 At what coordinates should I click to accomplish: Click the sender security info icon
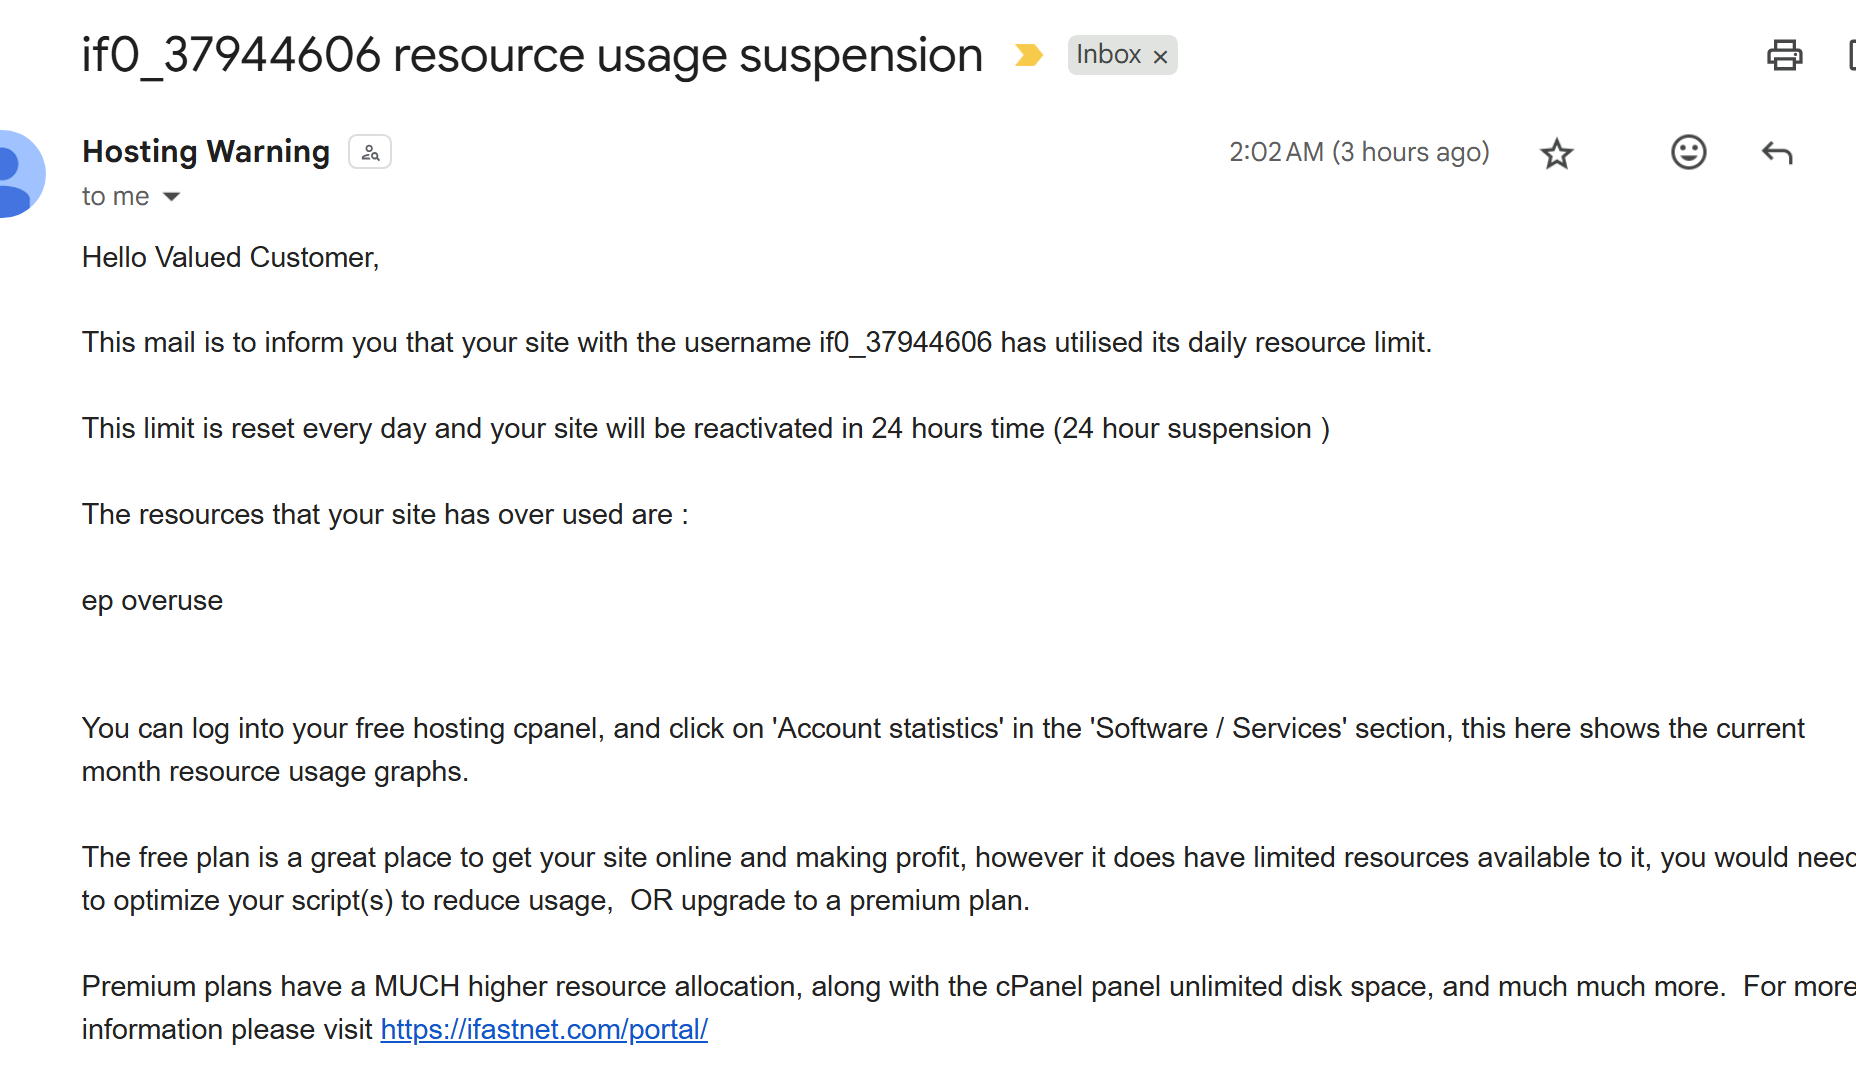pos(370,152)
